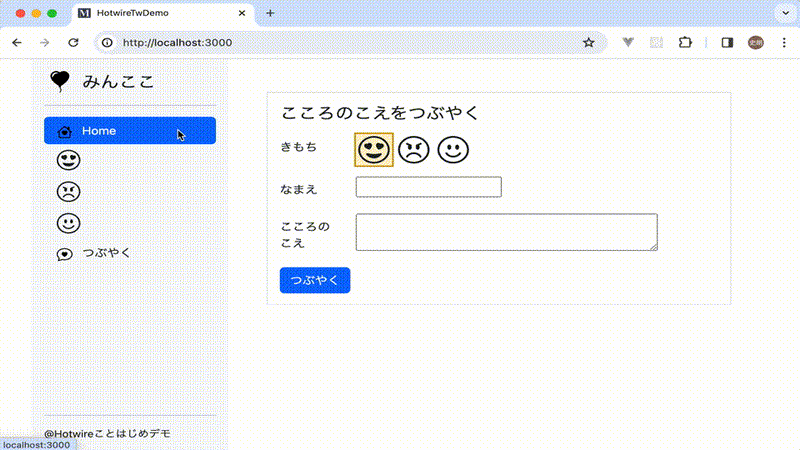
Task: Click the Home house icon
Action: [x=65, y=132]
